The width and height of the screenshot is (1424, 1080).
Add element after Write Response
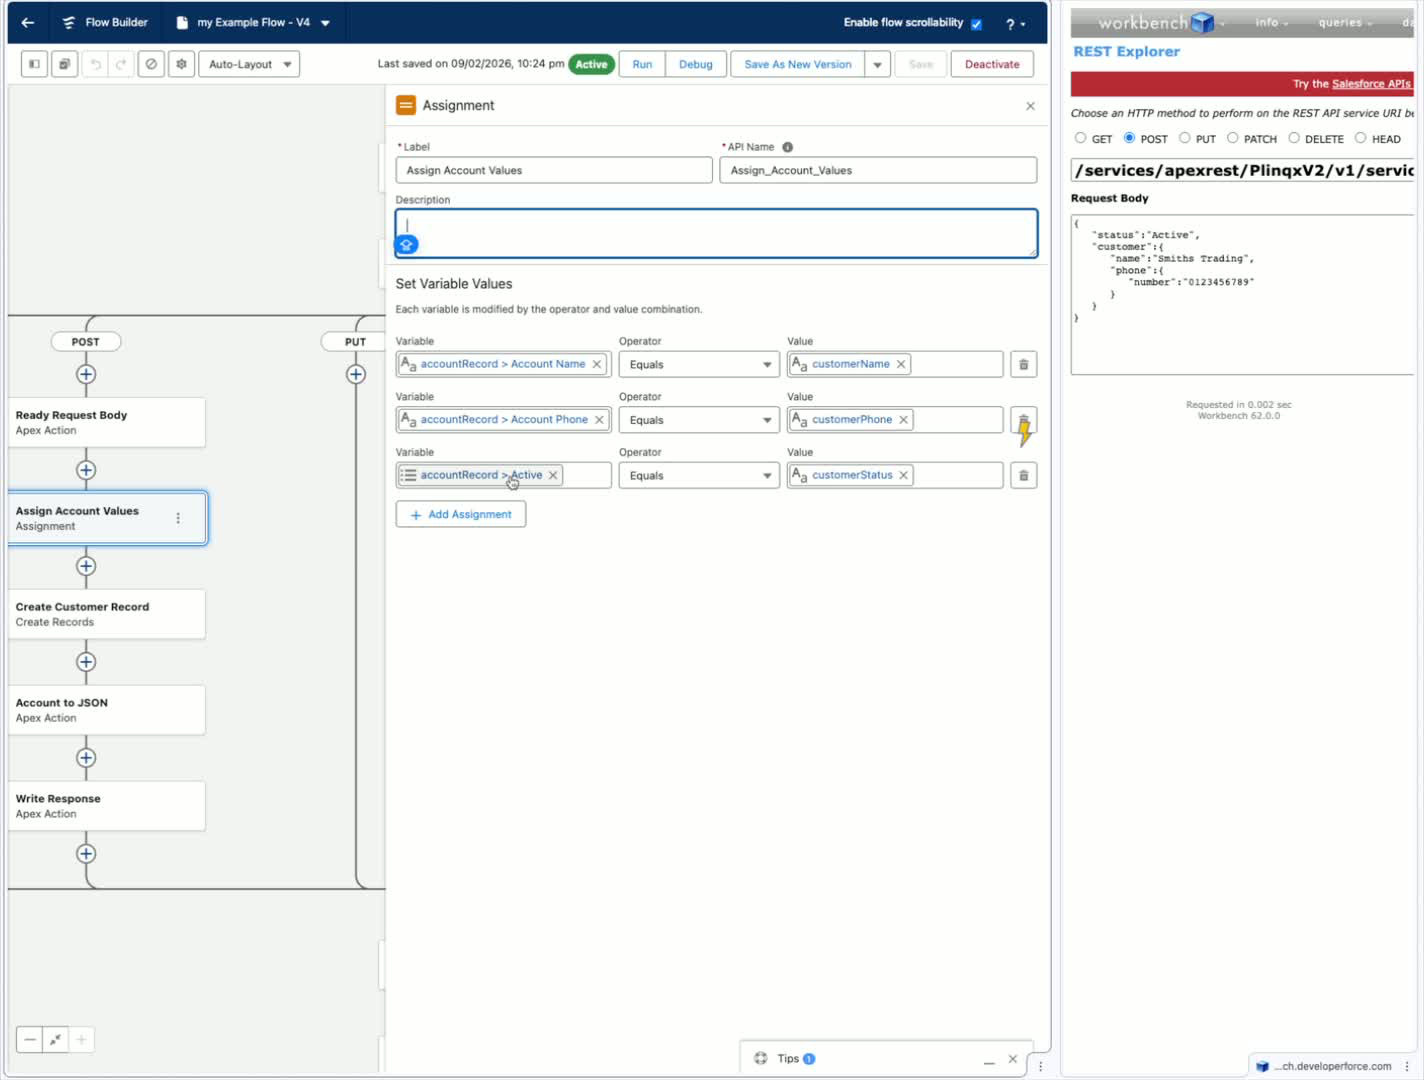pyautogui.click(x=86, y=854)
